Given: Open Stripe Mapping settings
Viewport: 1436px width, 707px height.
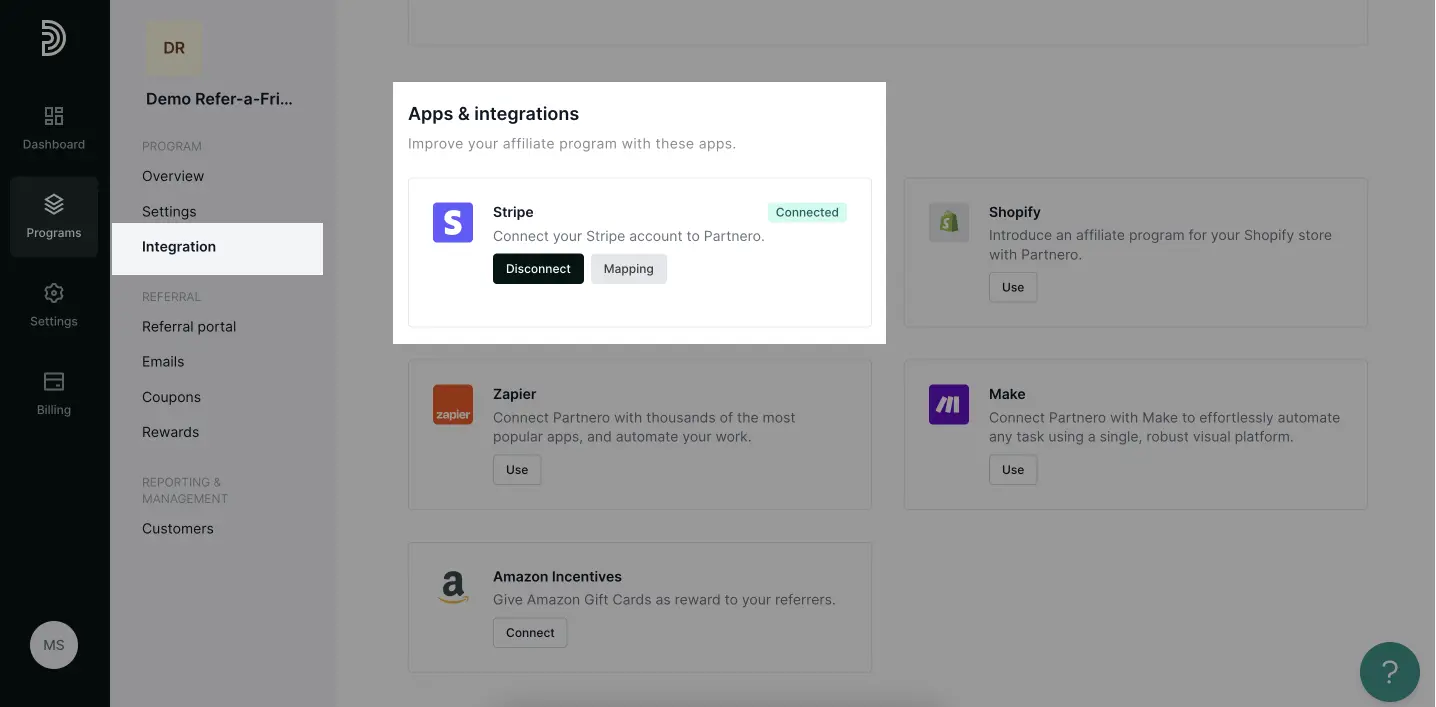Looking at the screenshot, I should click(628, 269).
